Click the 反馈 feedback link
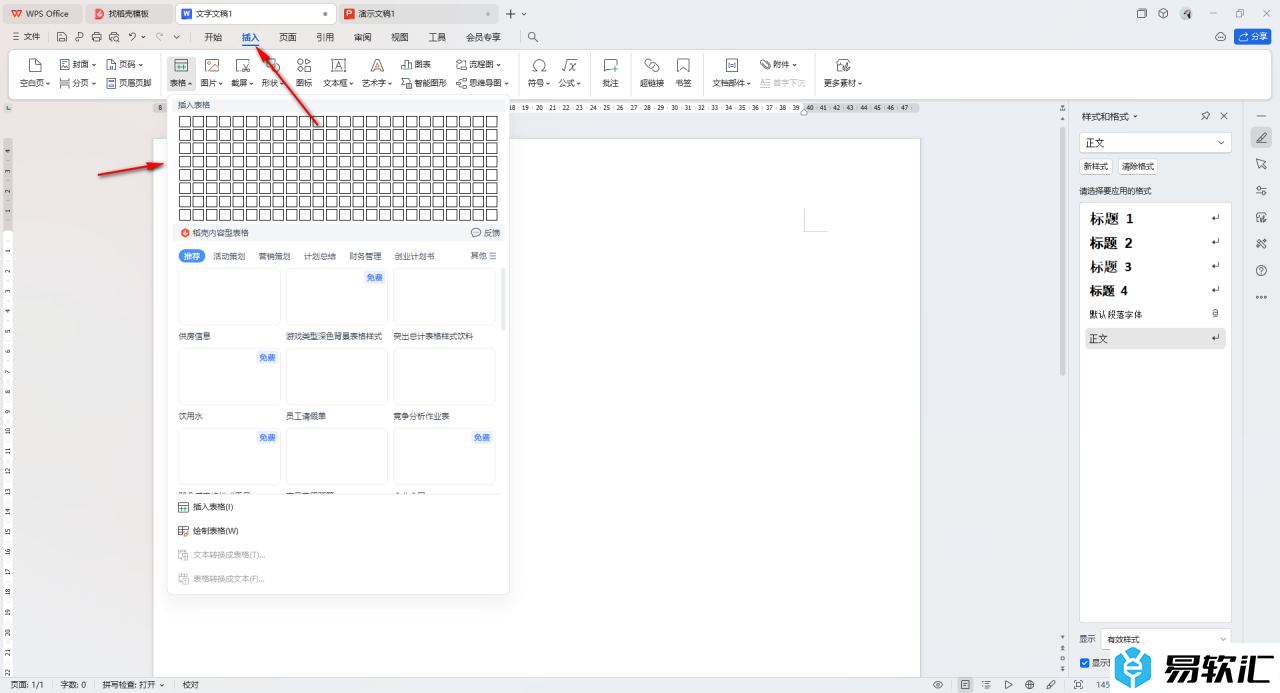 pyautogui.click(x=486, y=233)
